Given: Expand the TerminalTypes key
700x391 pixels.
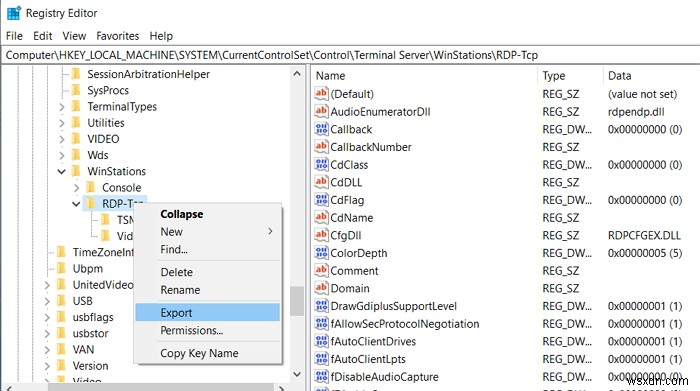Looking at the screenshot, I should coord(62,107).
